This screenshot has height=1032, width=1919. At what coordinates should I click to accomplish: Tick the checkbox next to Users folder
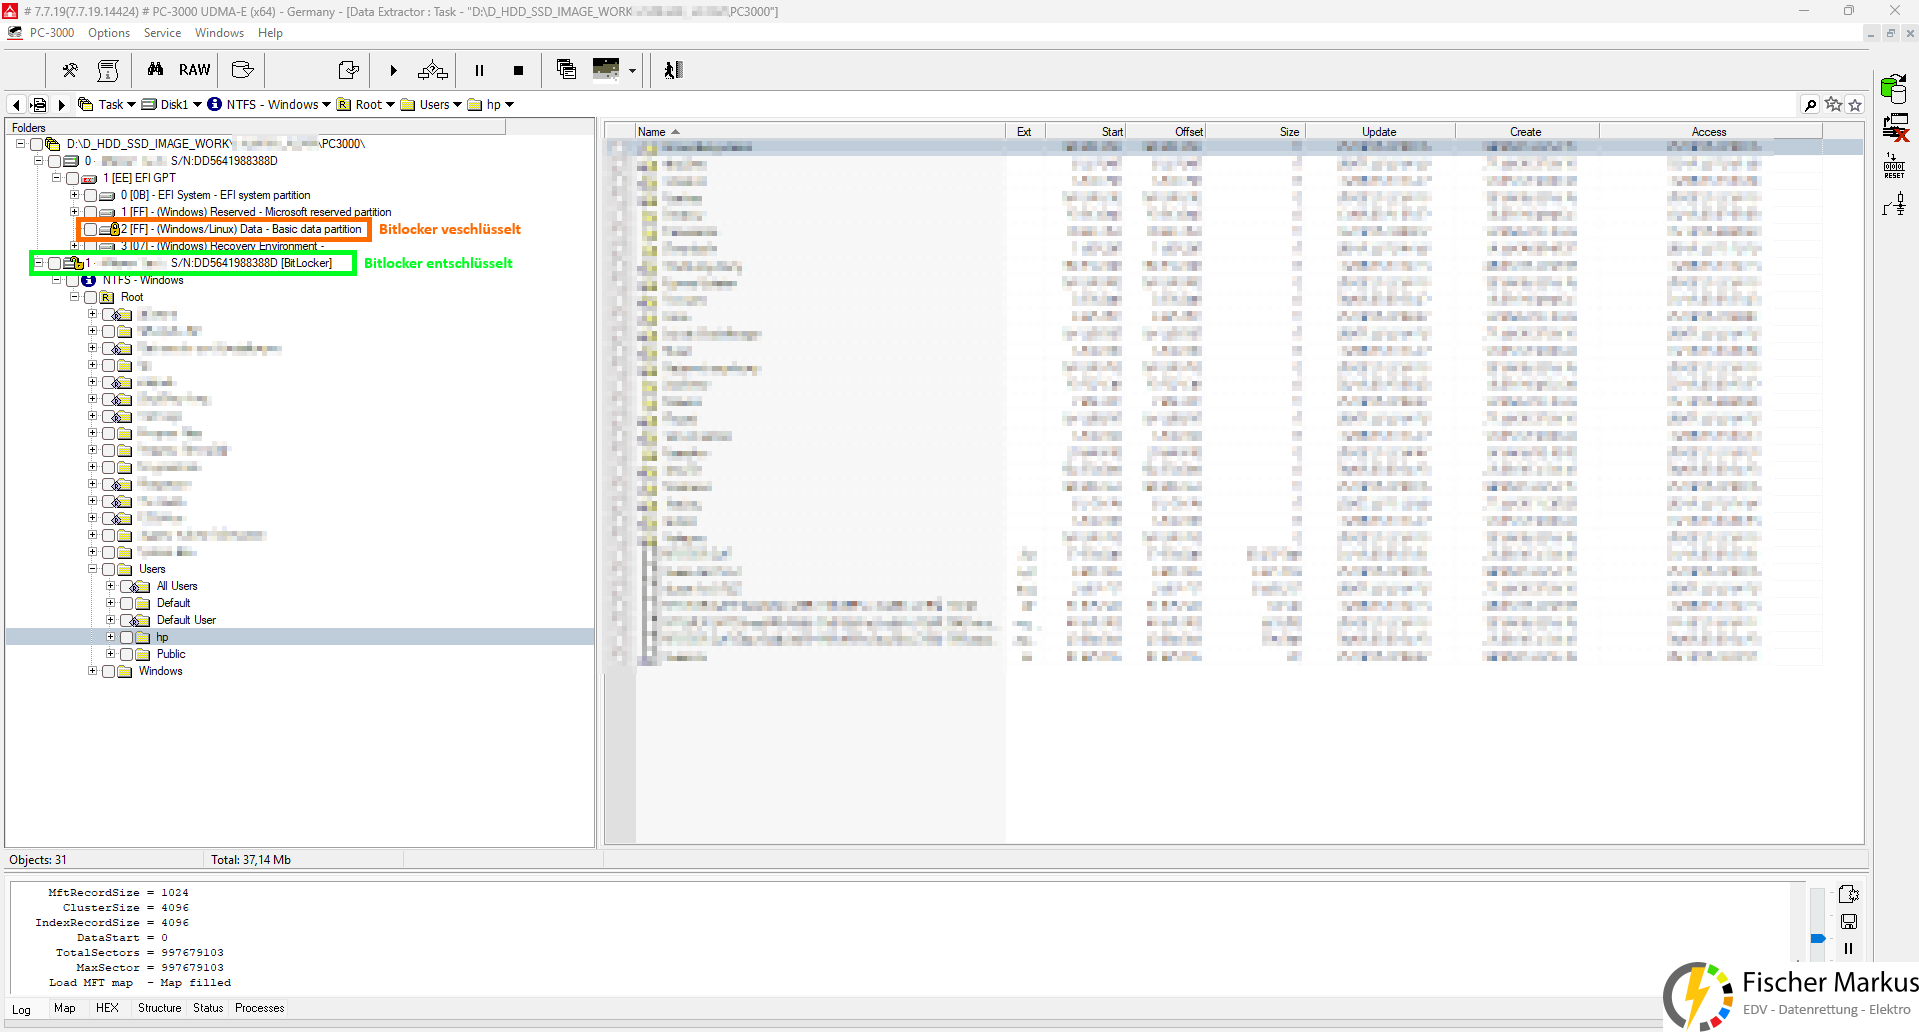108,570
